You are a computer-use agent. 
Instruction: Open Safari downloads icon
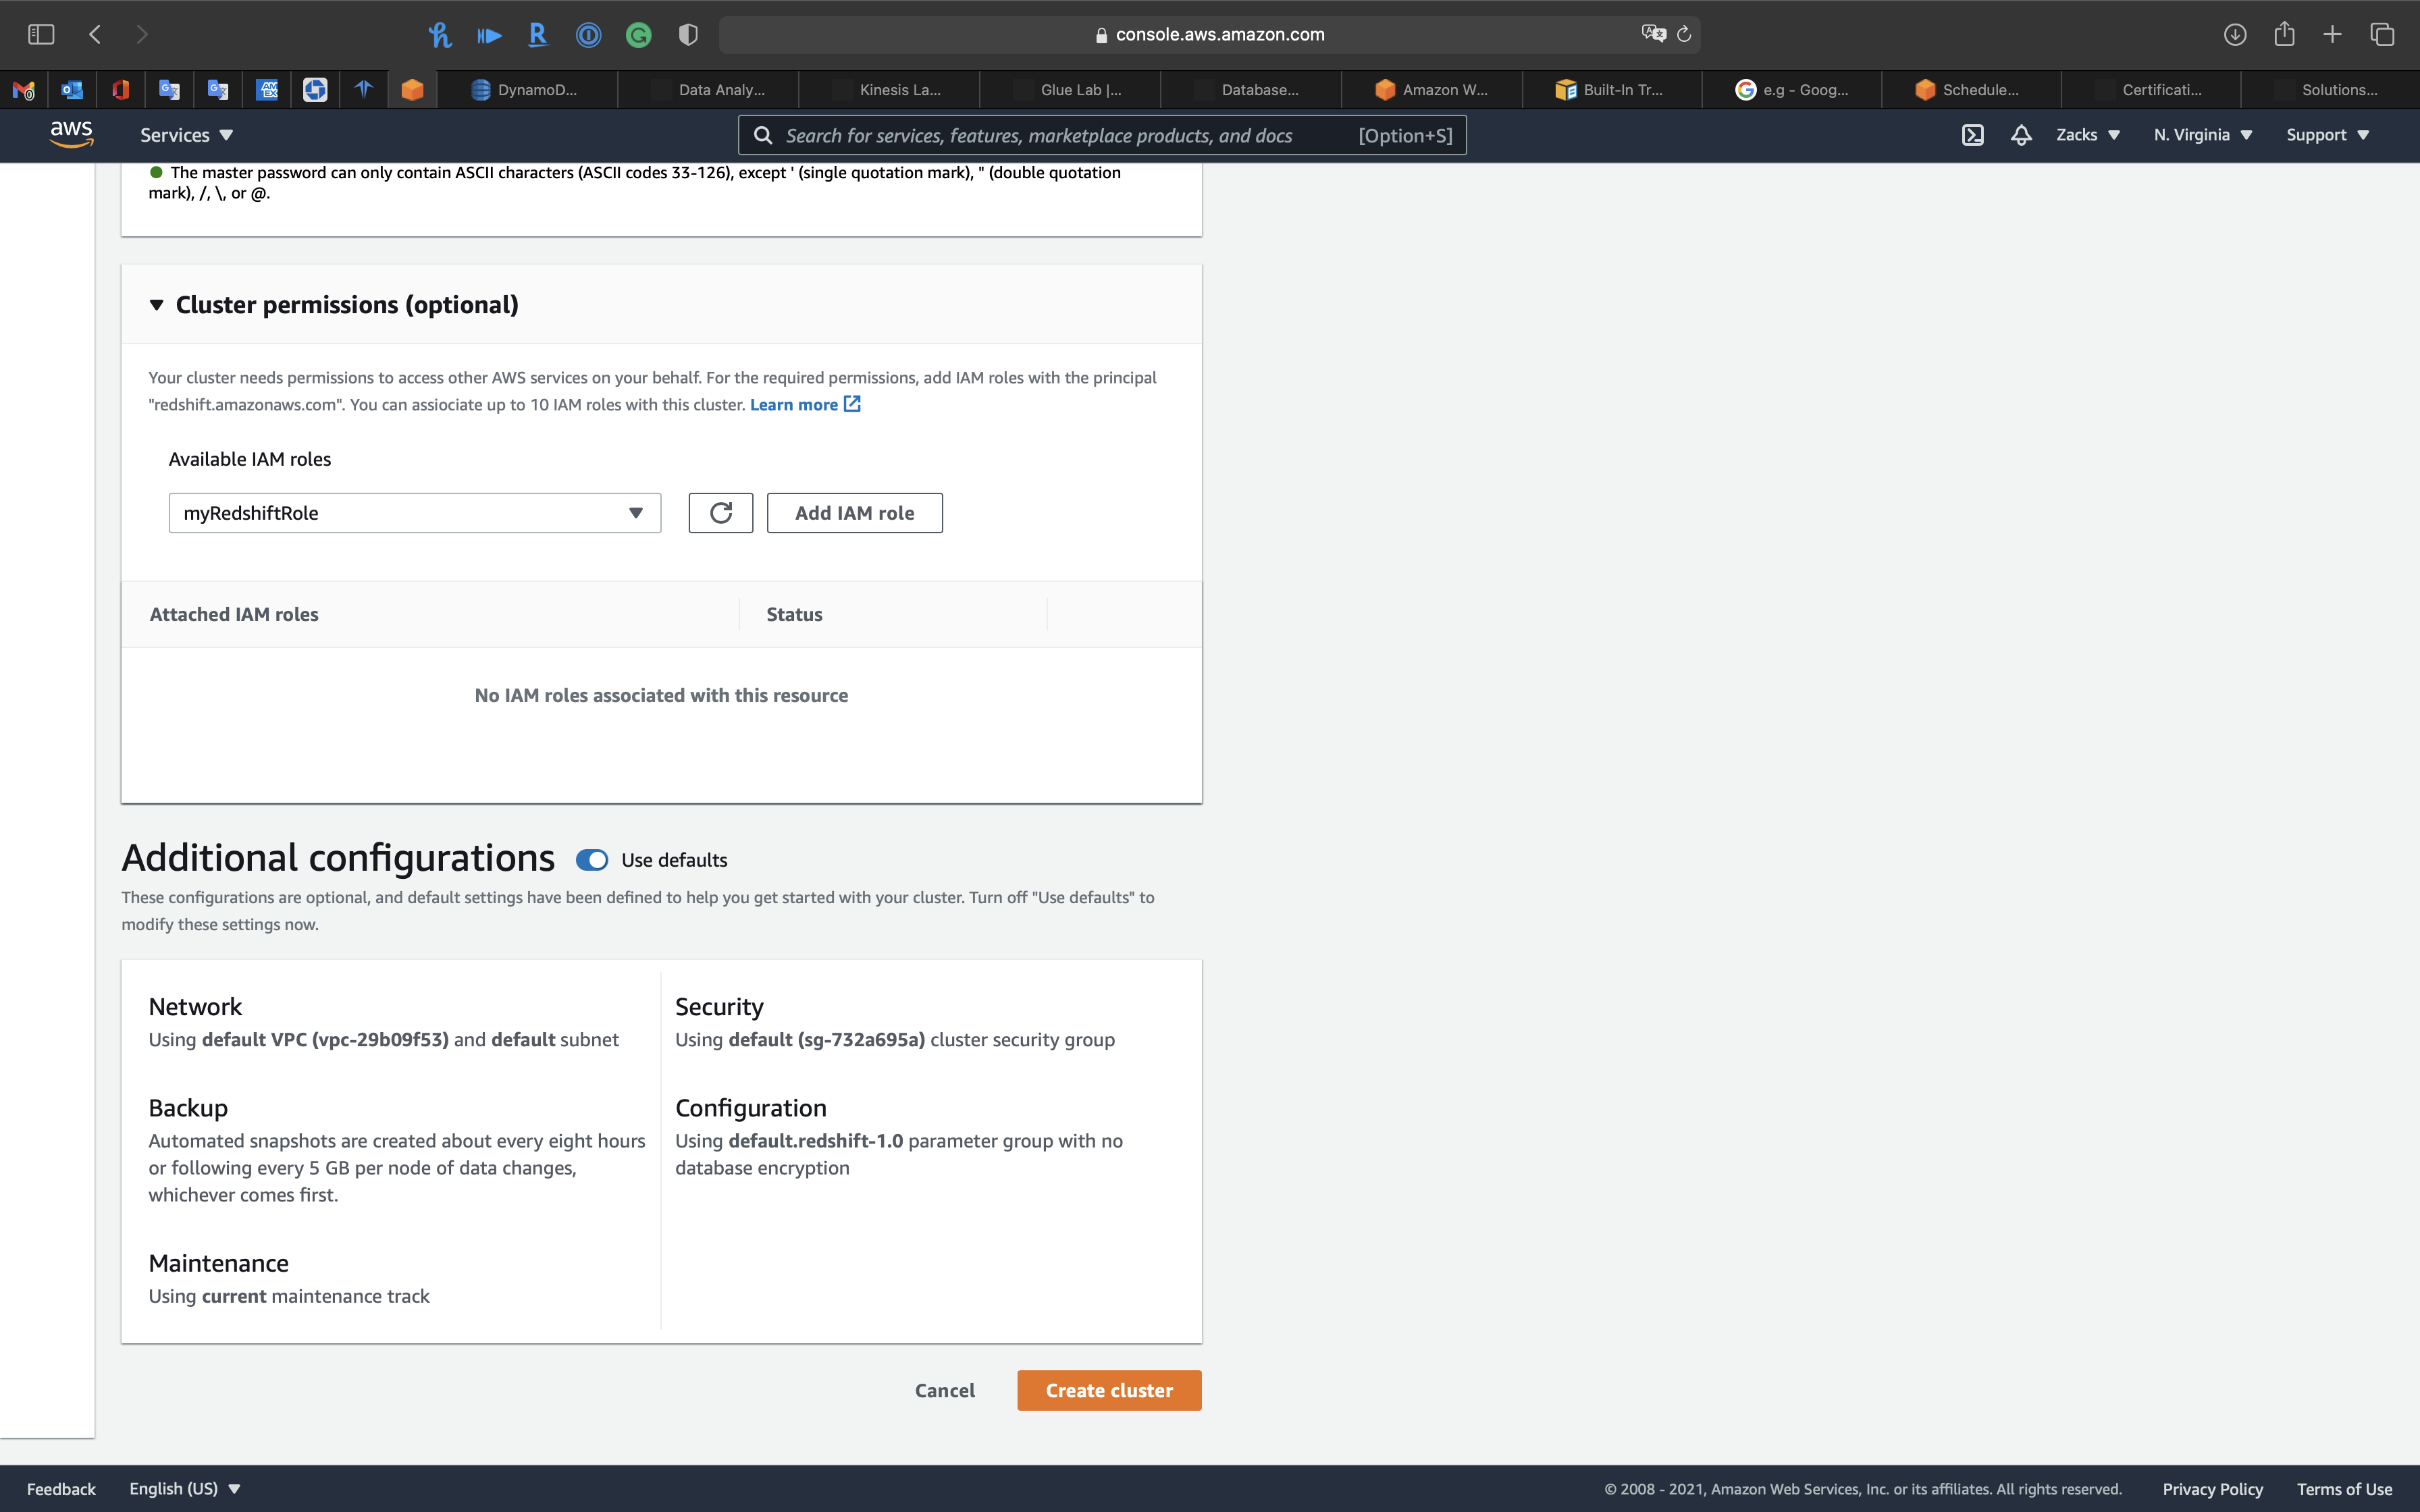pos(2235,34)
